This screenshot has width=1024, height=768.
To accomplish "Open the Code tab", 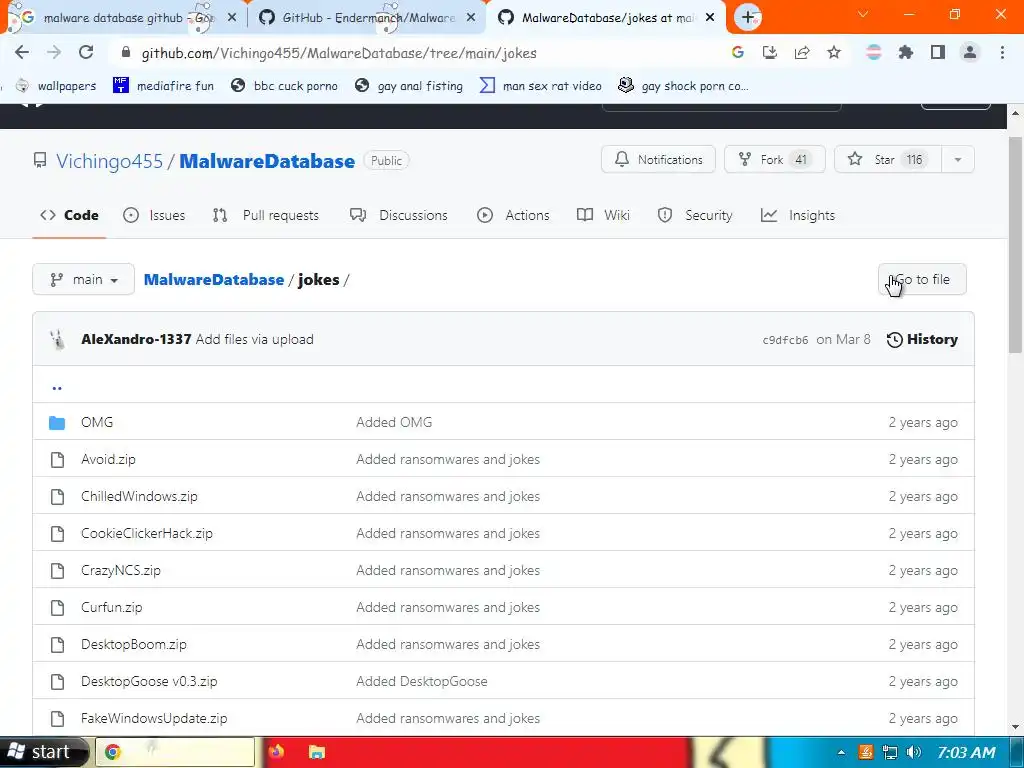I will point(69,216).
